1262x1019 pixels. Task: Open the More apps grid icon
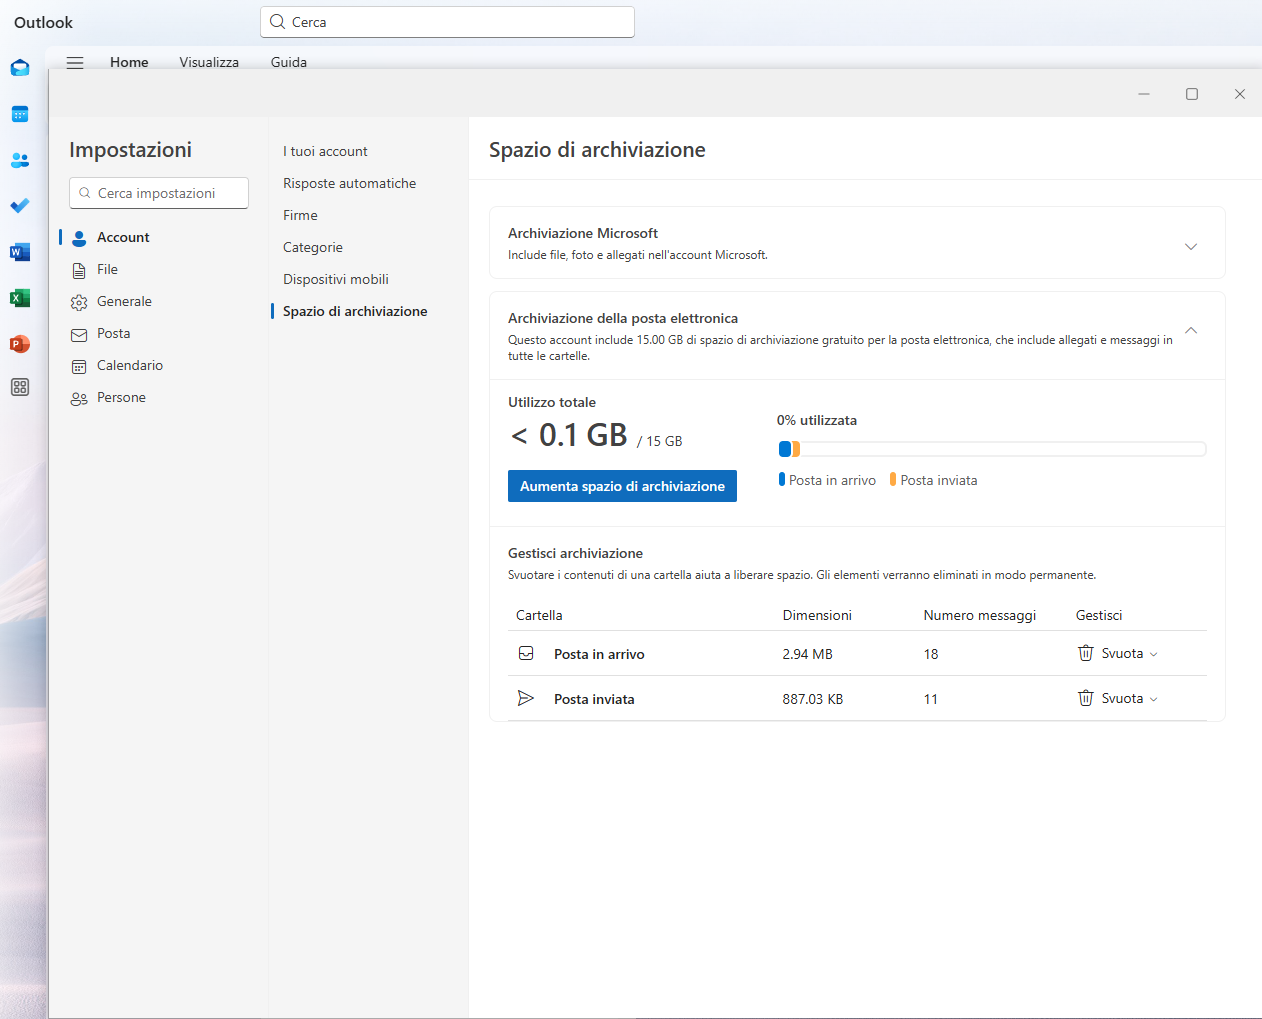20,387
